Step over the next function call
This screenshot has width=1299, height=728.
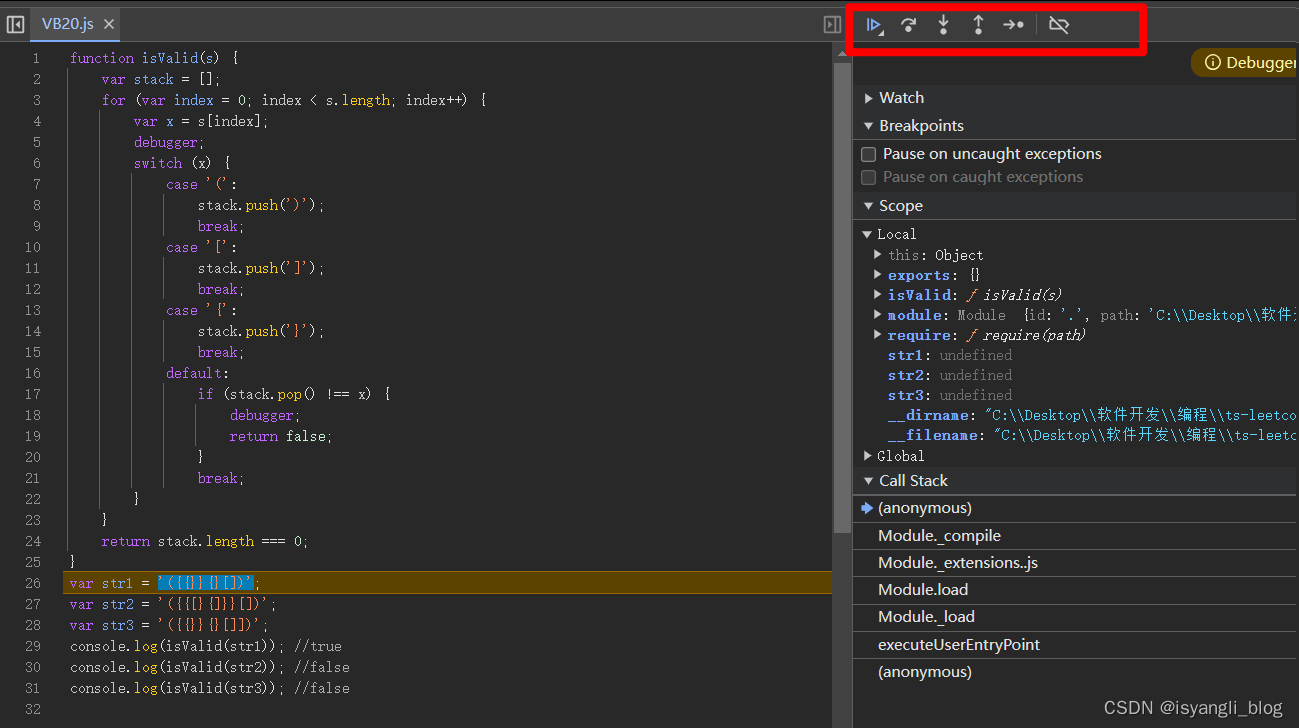tap(909, 25)
